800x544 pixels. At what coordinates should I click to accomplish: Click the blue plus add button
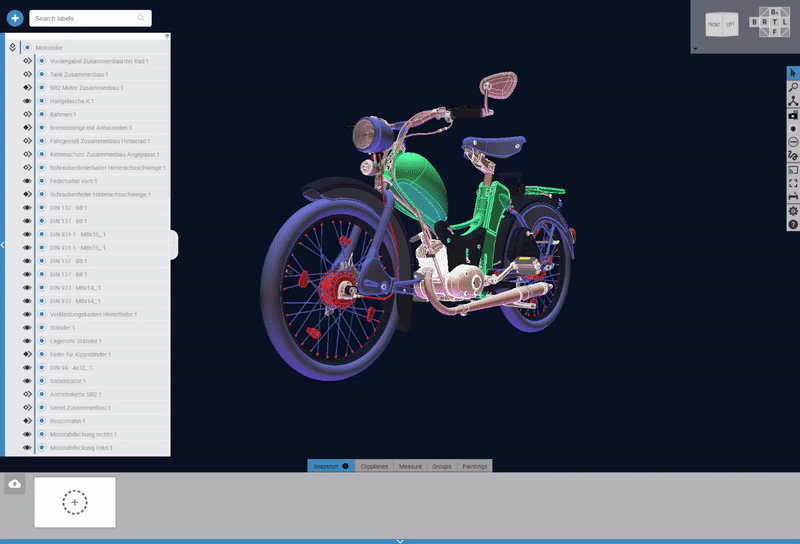point(15,18)
